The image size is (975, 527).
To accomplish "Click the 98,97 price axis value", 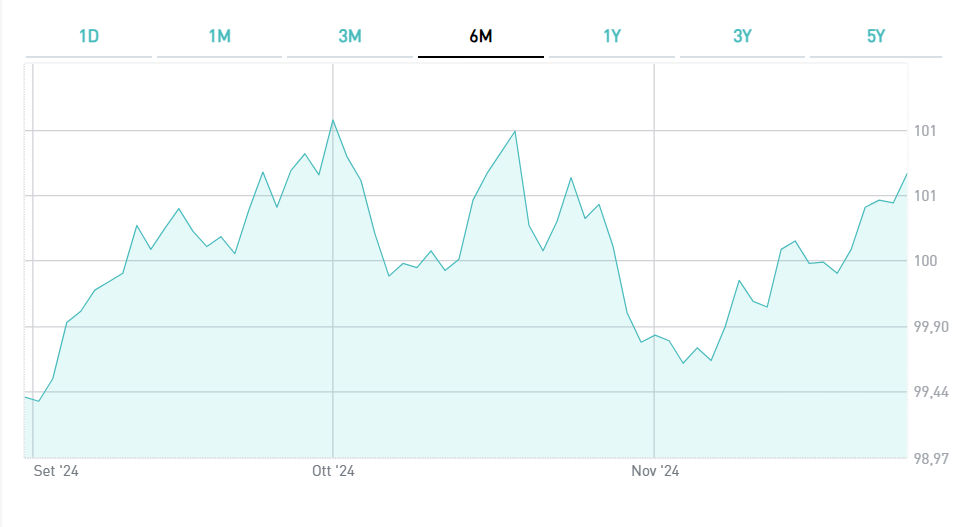I will [931, 459].
